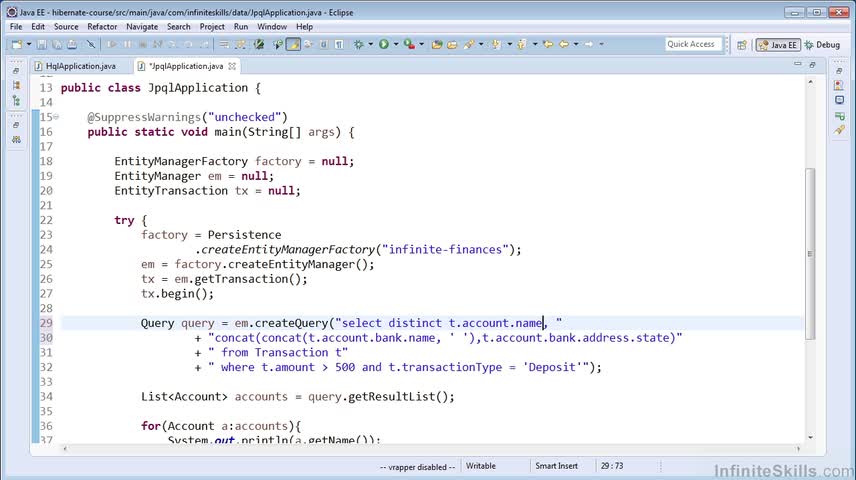Image resolution: width=856 pixels, height=480 pixels.
Task: Toggle Mark Occurrences highlighted button
Action: coord(293,44)
